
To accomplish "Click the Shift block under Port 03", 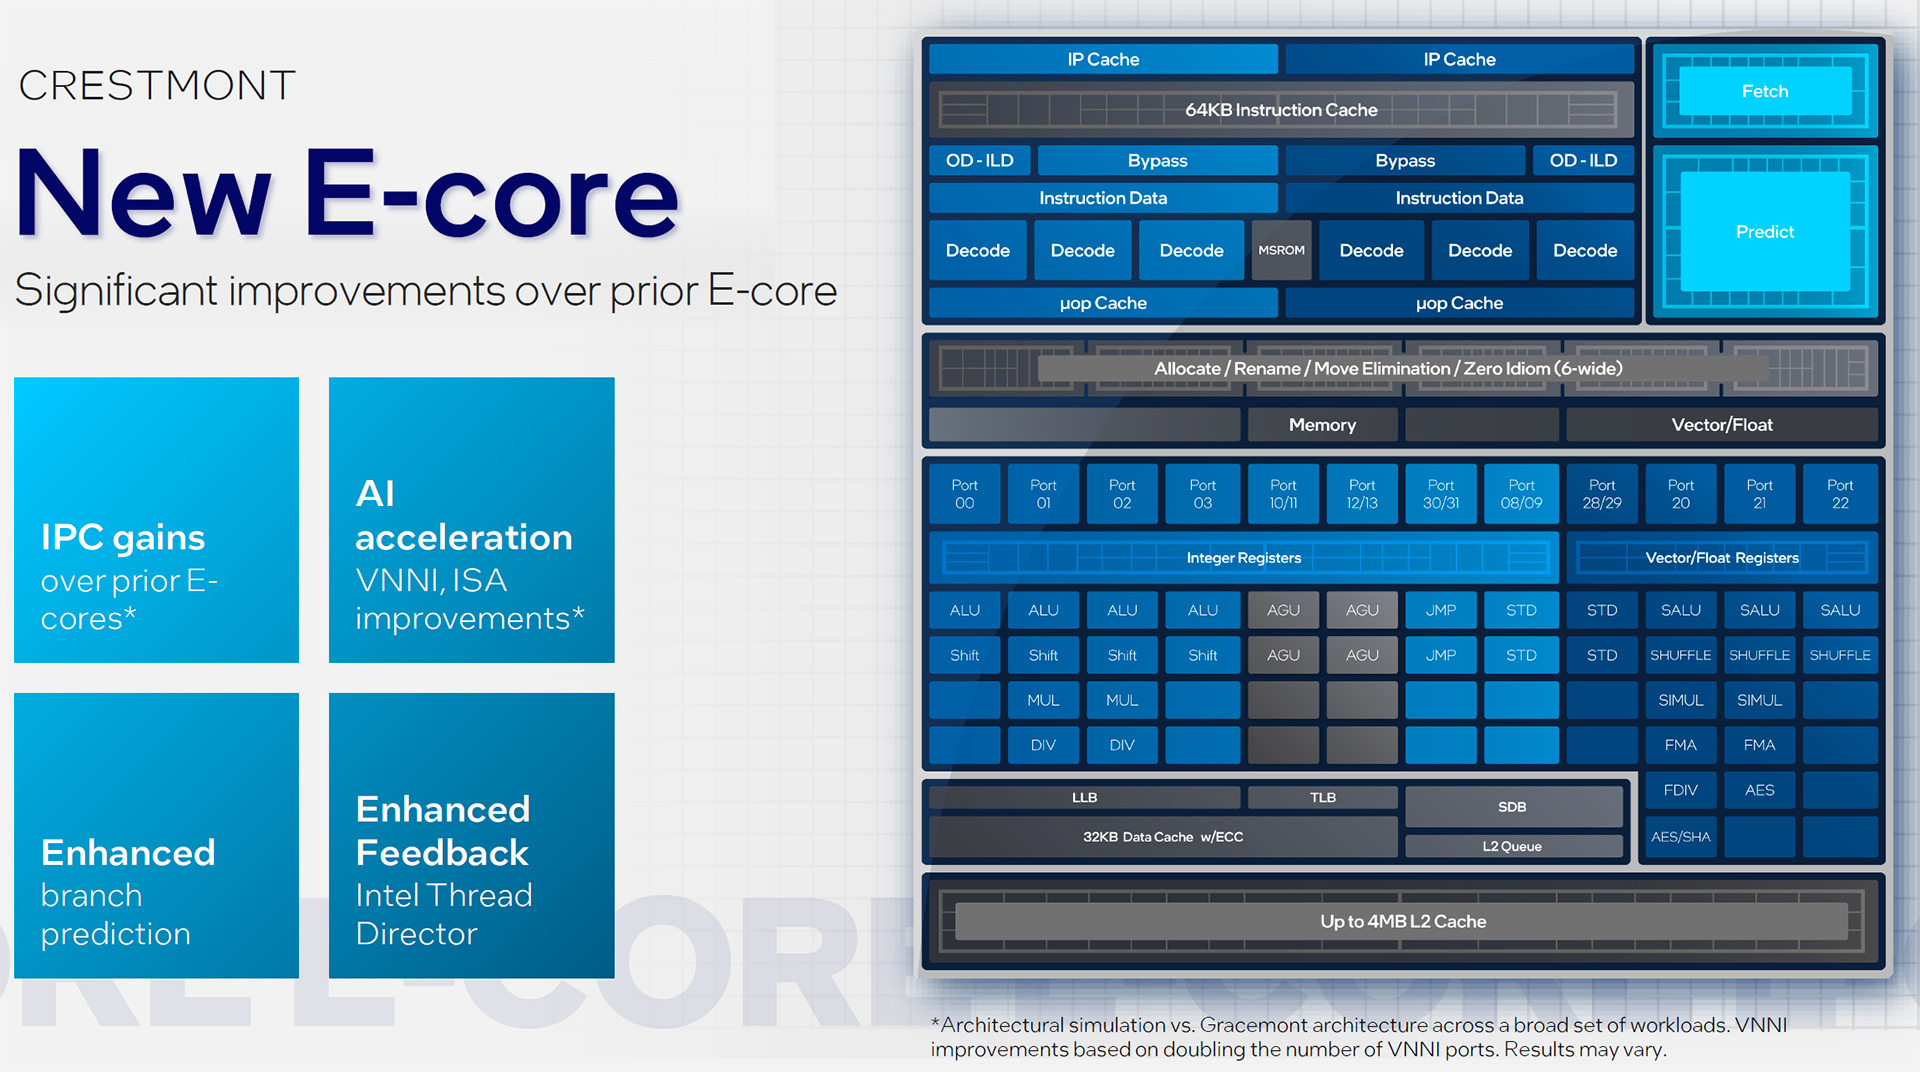I will pos(1202,655).
